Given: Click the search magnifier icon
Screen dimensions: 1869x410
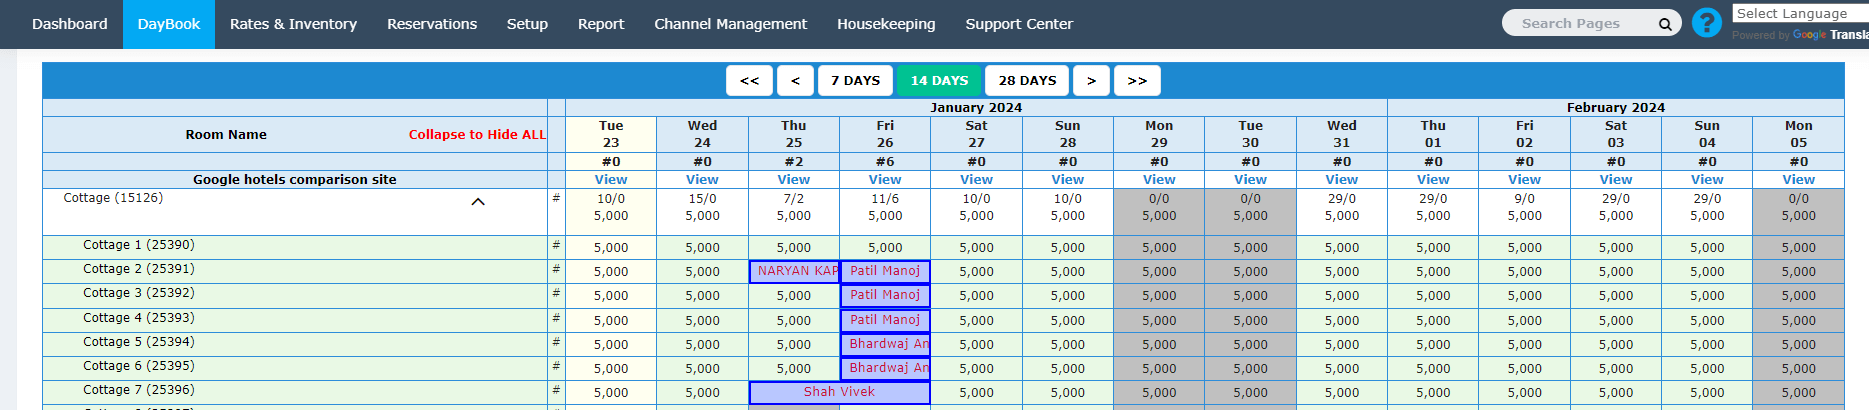Looking at the screenshot, I should click(x=1665, y=24).
